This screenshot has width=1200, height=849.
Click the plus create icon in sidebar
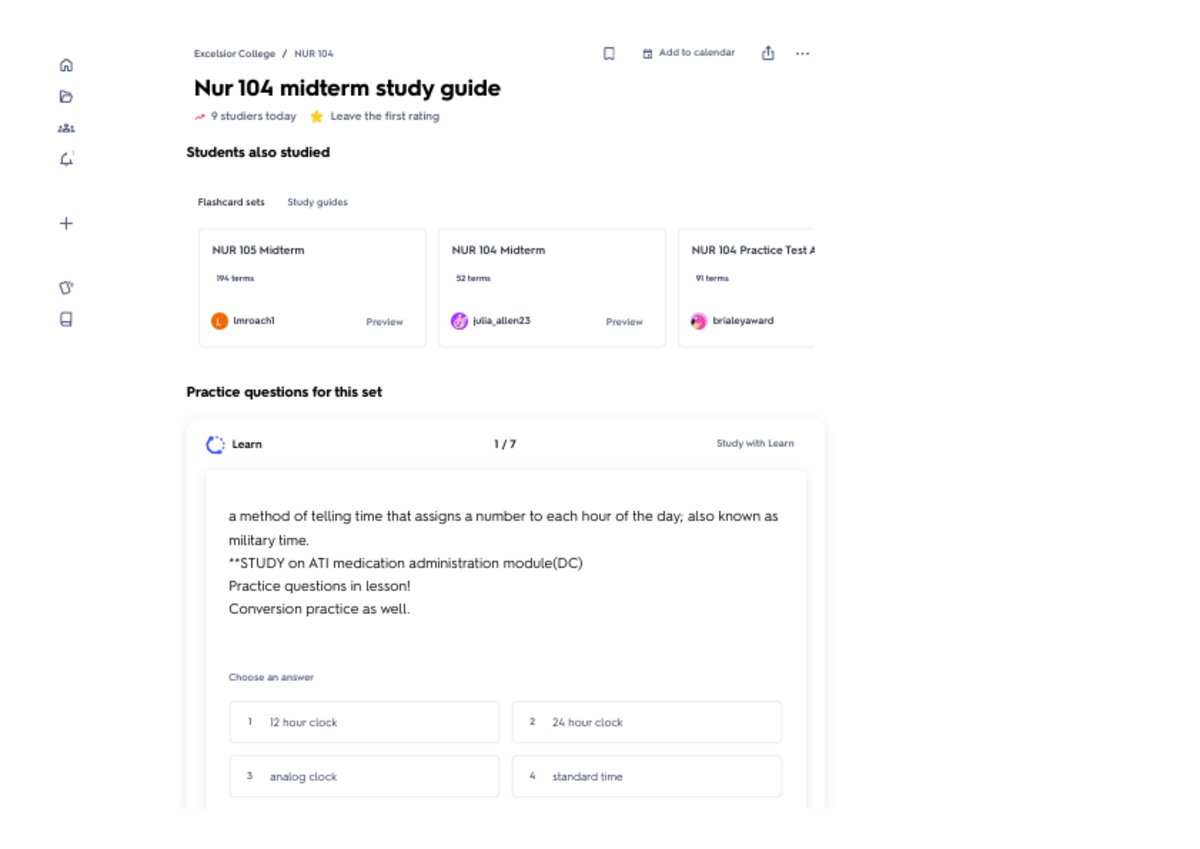tap(66, 224)
